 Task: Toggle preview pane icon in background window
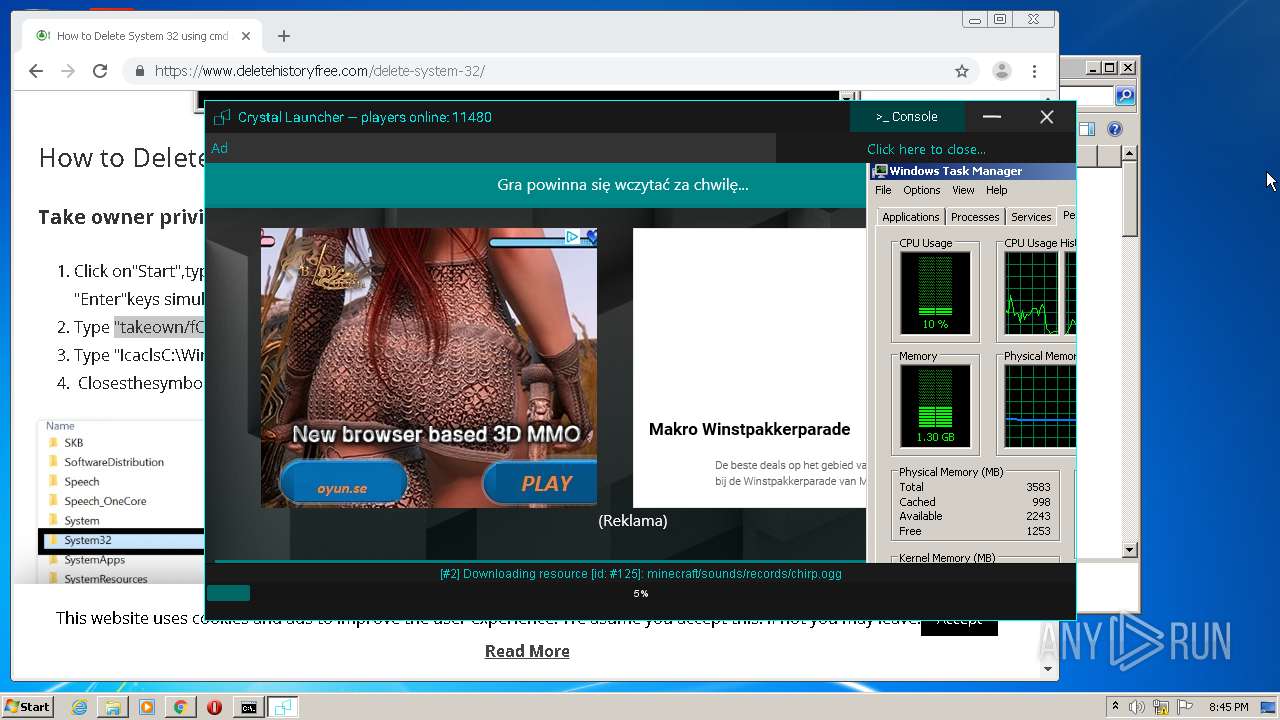(1088, 129)
